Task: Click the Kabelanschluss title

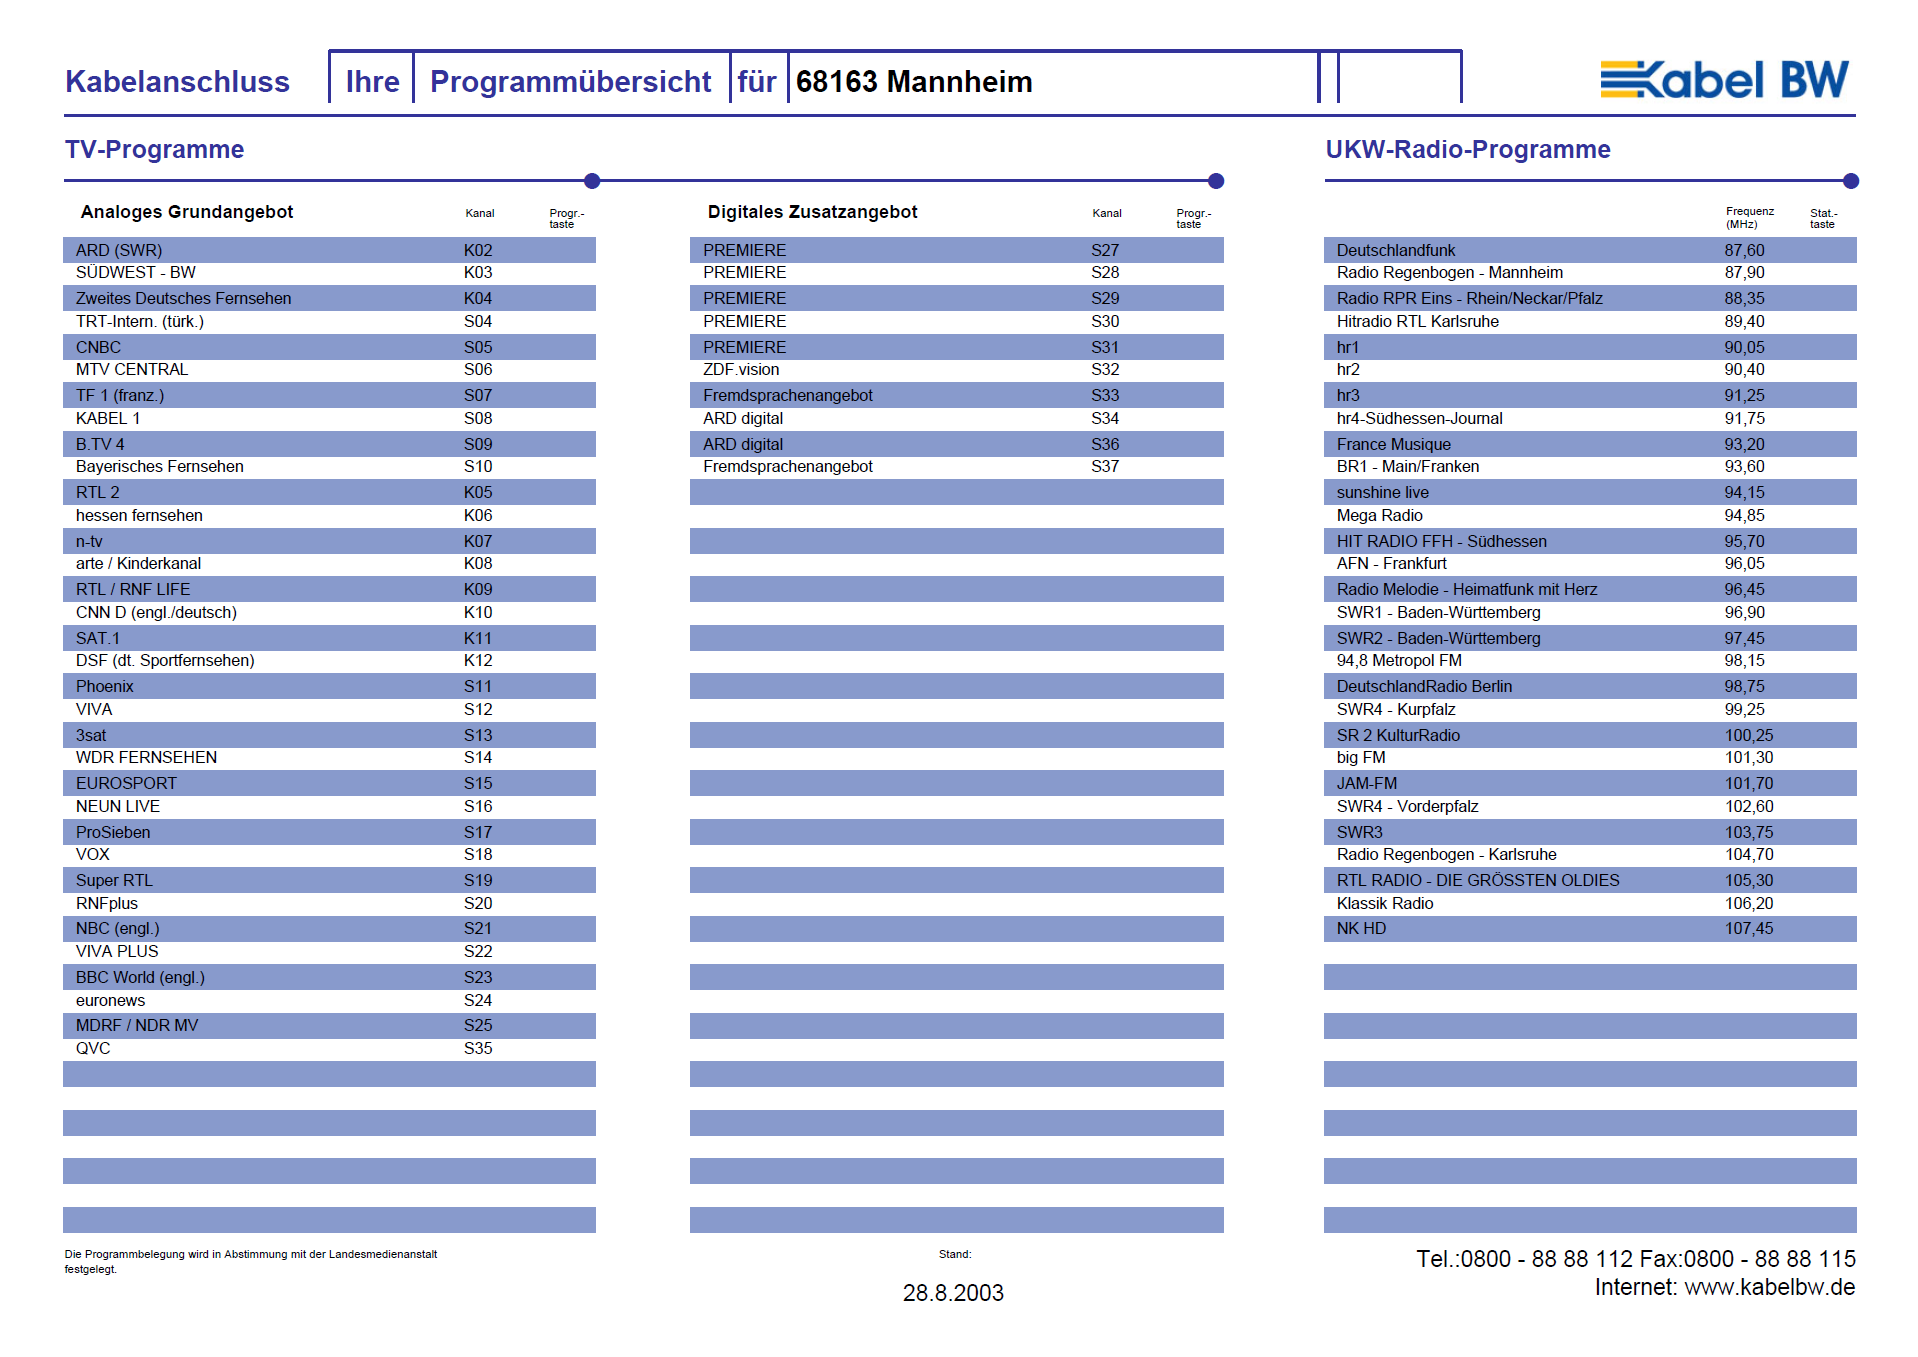Action: (x=177, y=81)
